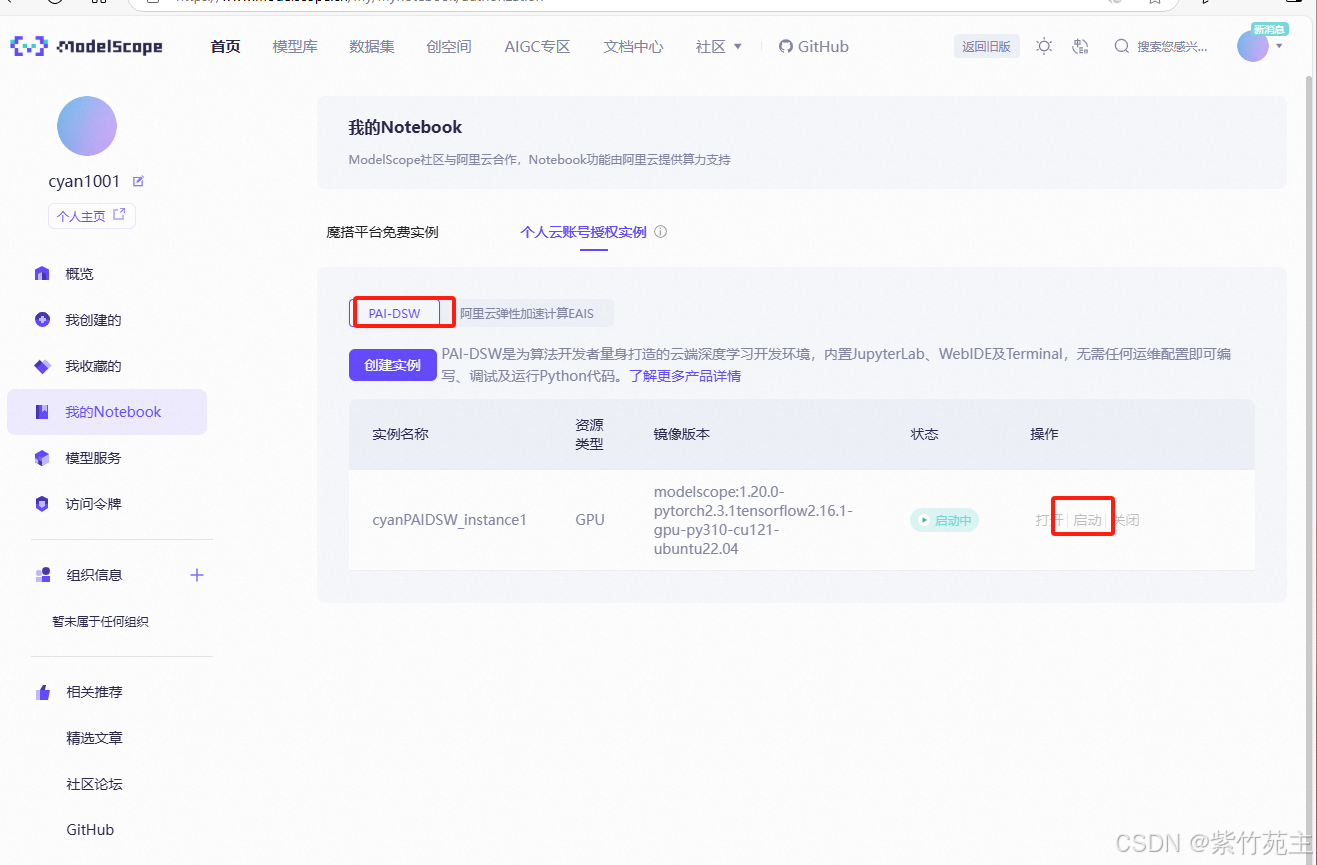
Task: Click the plus to add 组织信息 organization
Action: 197,574
